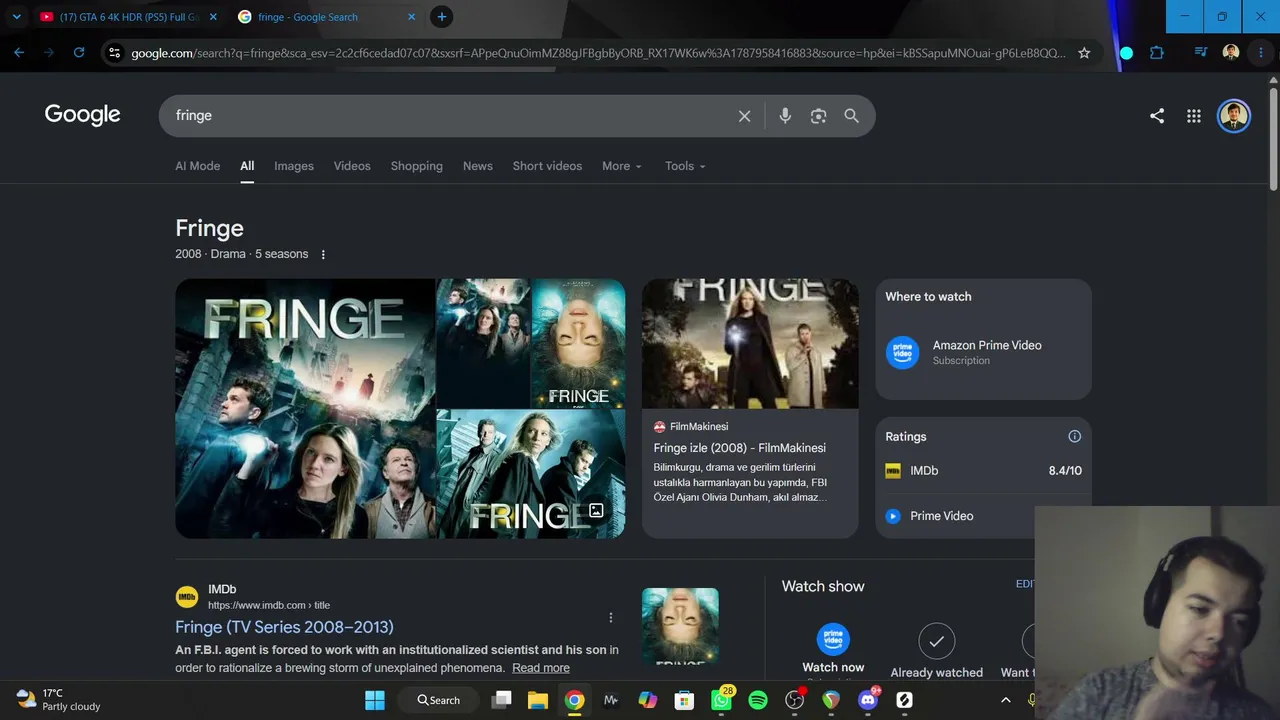Open Fringe izle (2008) FilmMakinesi link
Screen dimensions: 1280x720
[x=740, y=448]
